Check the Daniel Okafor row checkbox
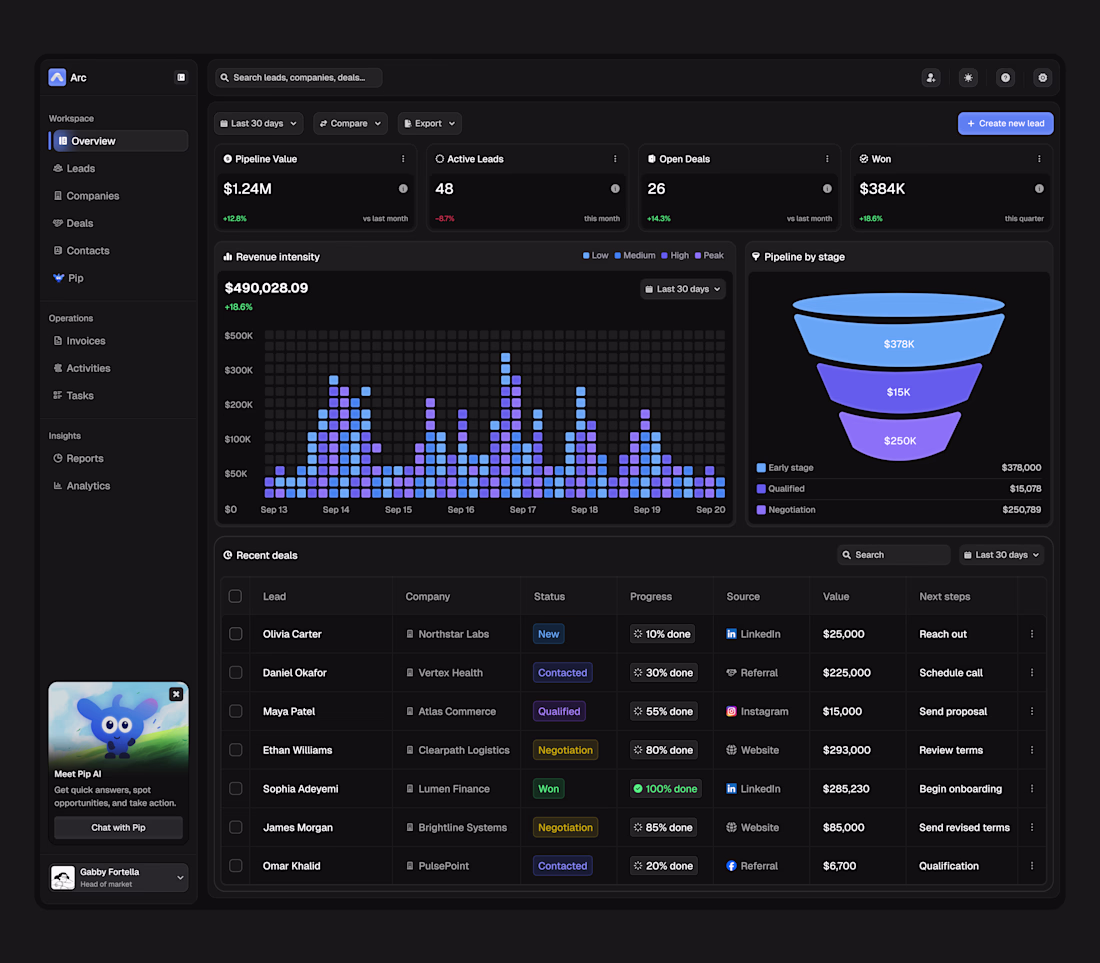The width and height of the screenshot is (1100, 963). coord(236,673)
